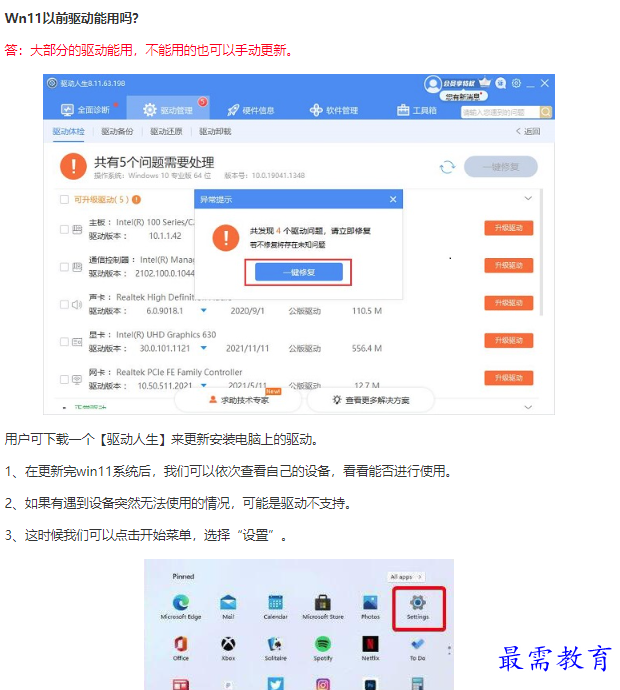Open the To Do app icon
The image size is (620, 690).
418,644
